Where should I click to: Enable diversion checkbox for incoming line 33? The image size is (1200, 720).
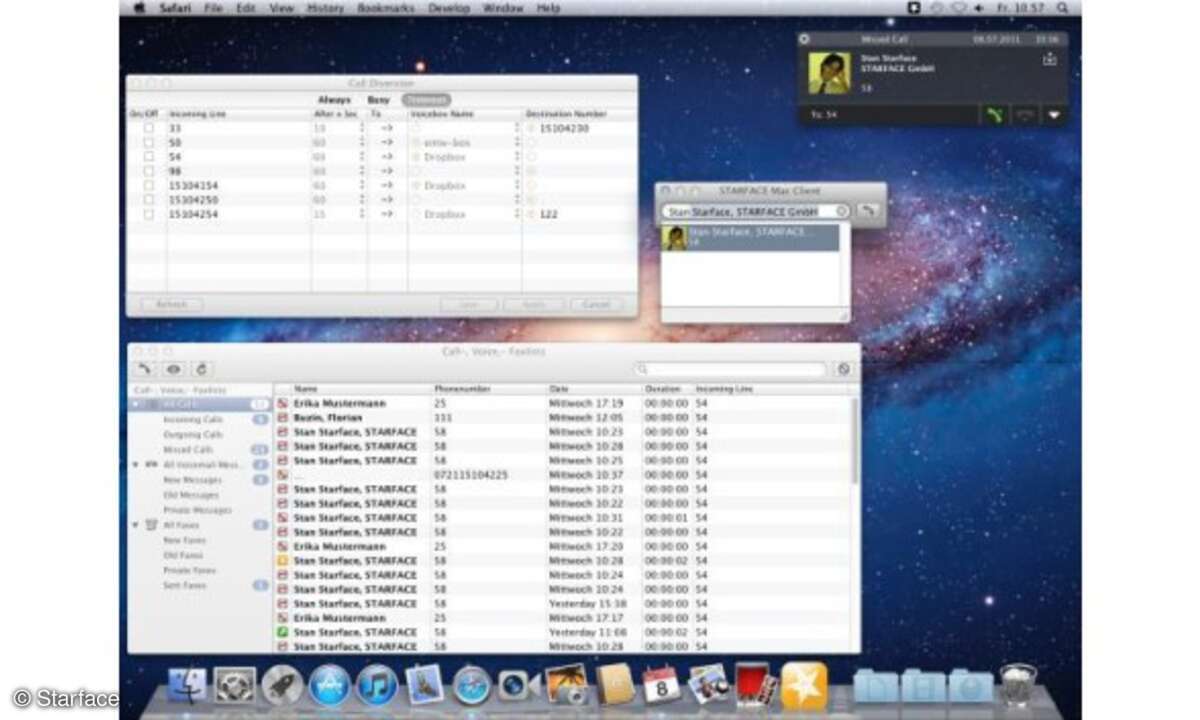click(149, 128)
